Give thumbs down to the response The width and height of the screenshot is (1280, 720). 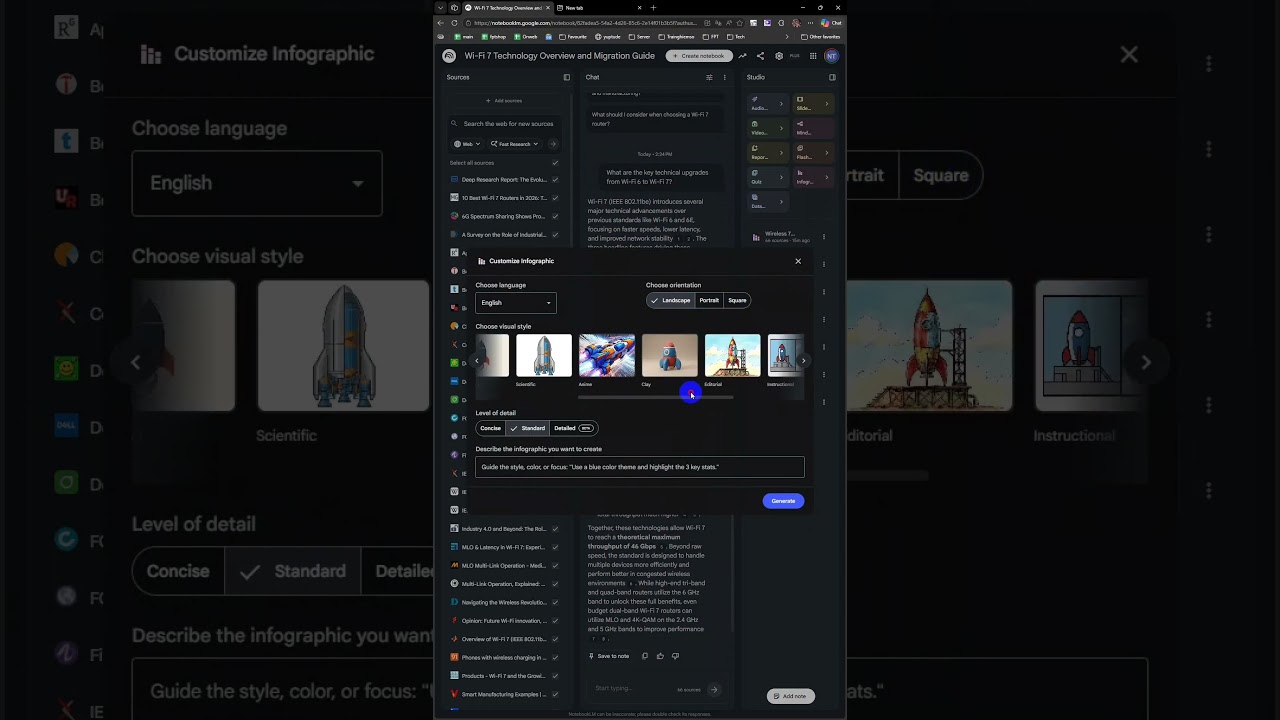click(x=675, y=656)
